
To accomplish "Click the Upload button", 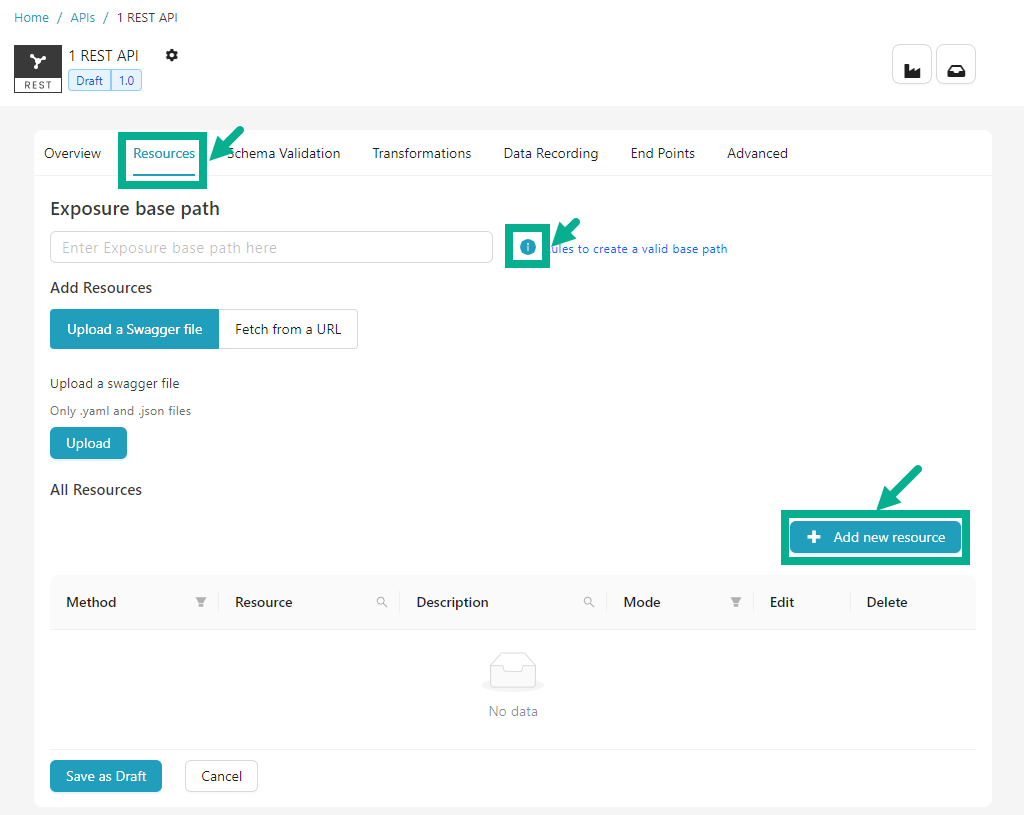I will coord(88,443).
